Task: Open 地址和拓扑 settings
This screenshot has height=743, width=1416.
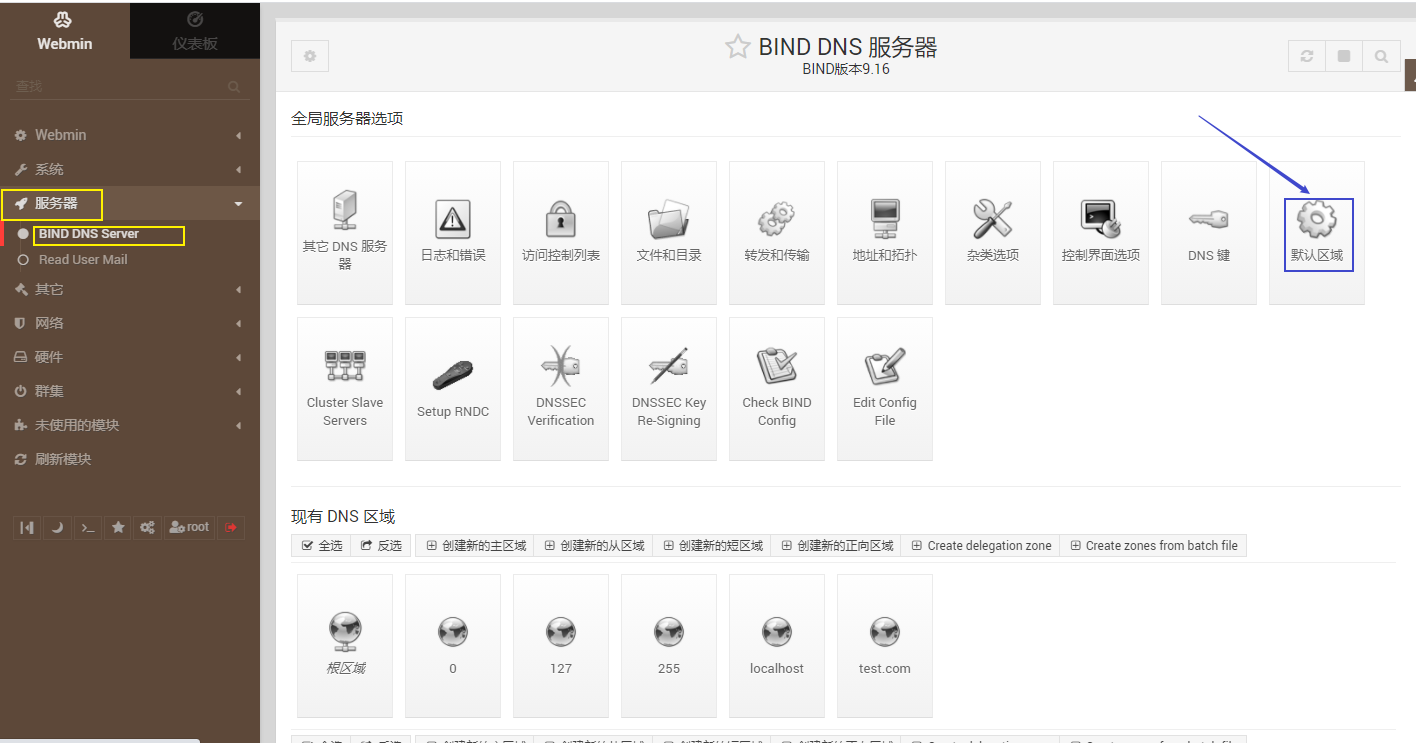Action: tap(885, 233)
